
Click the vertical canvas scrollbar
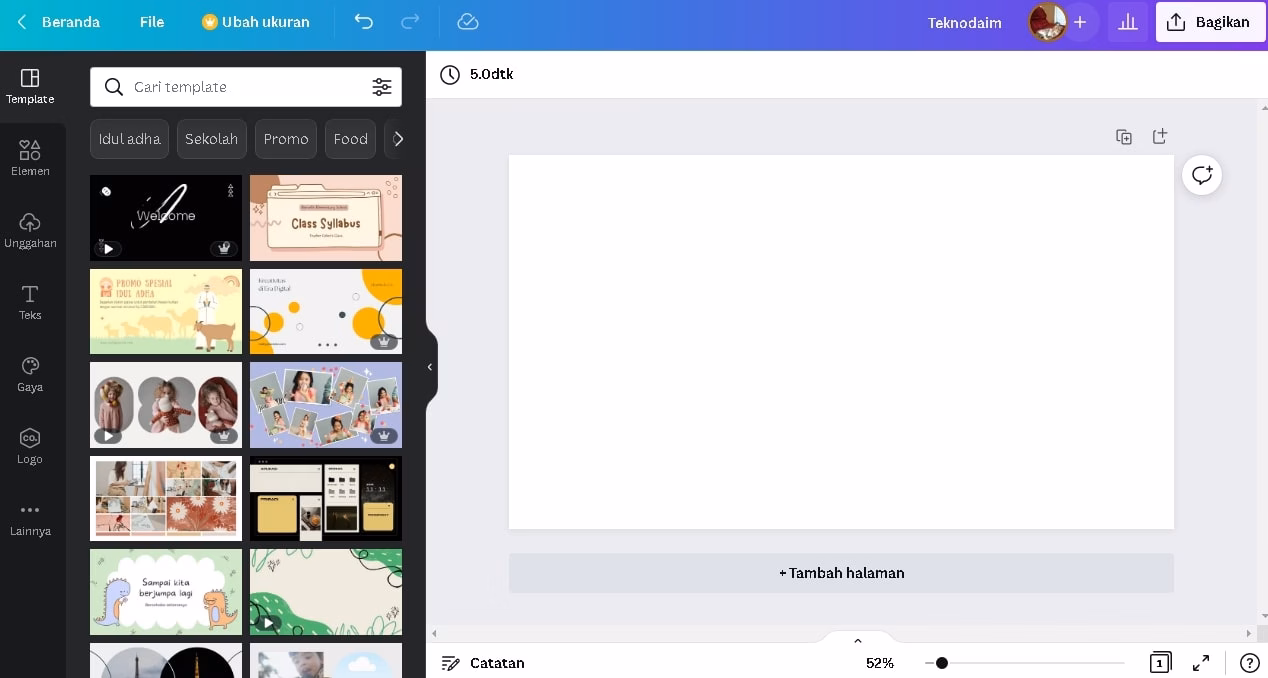pyautogui.click(x=1262, y=360)
